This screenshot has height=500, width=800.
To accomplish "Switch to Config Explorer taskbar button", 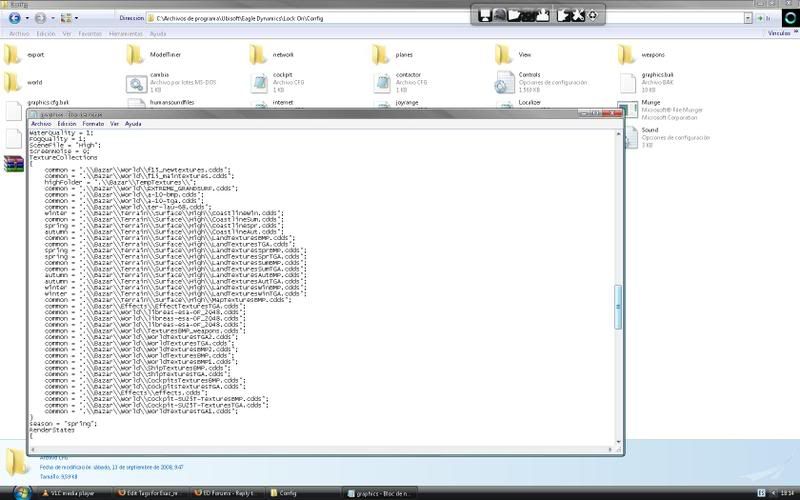I will 302,493.
